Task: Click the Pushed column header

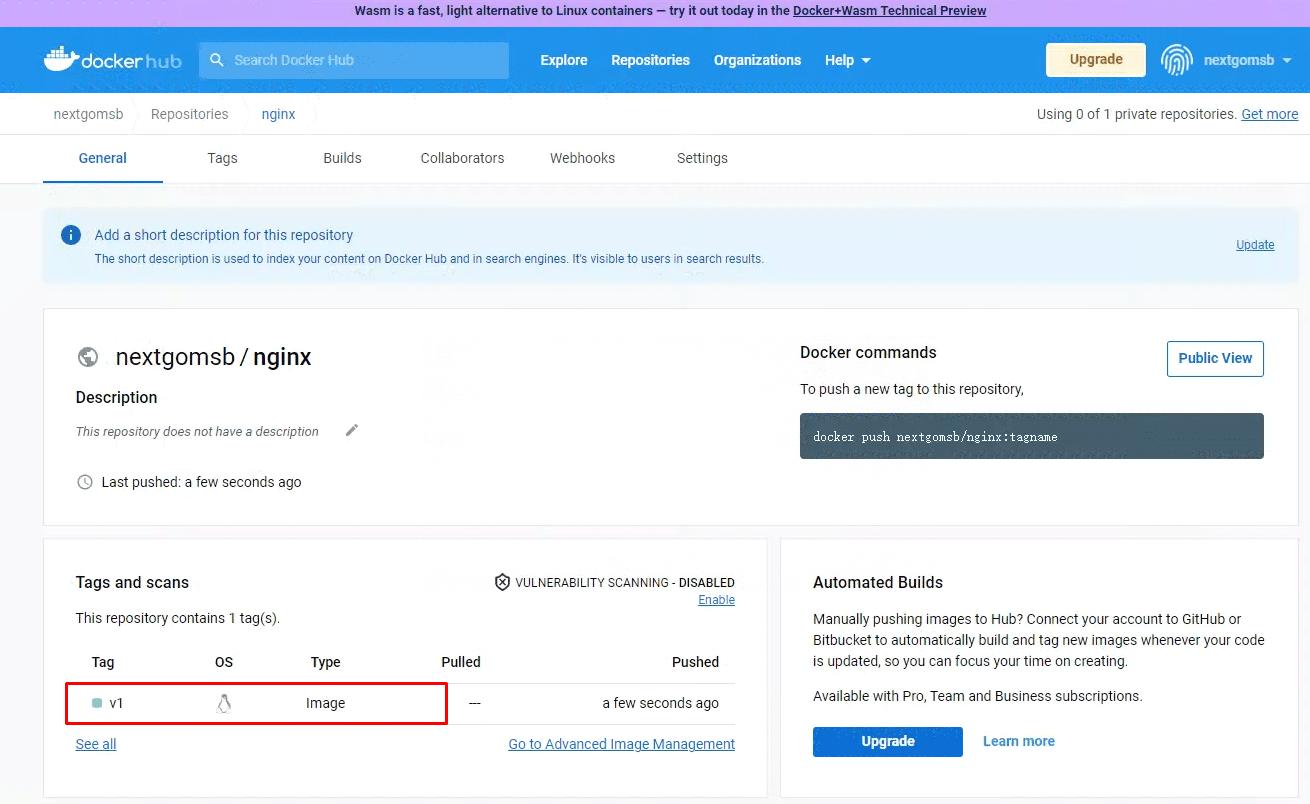Action: (x=695, y=662)
